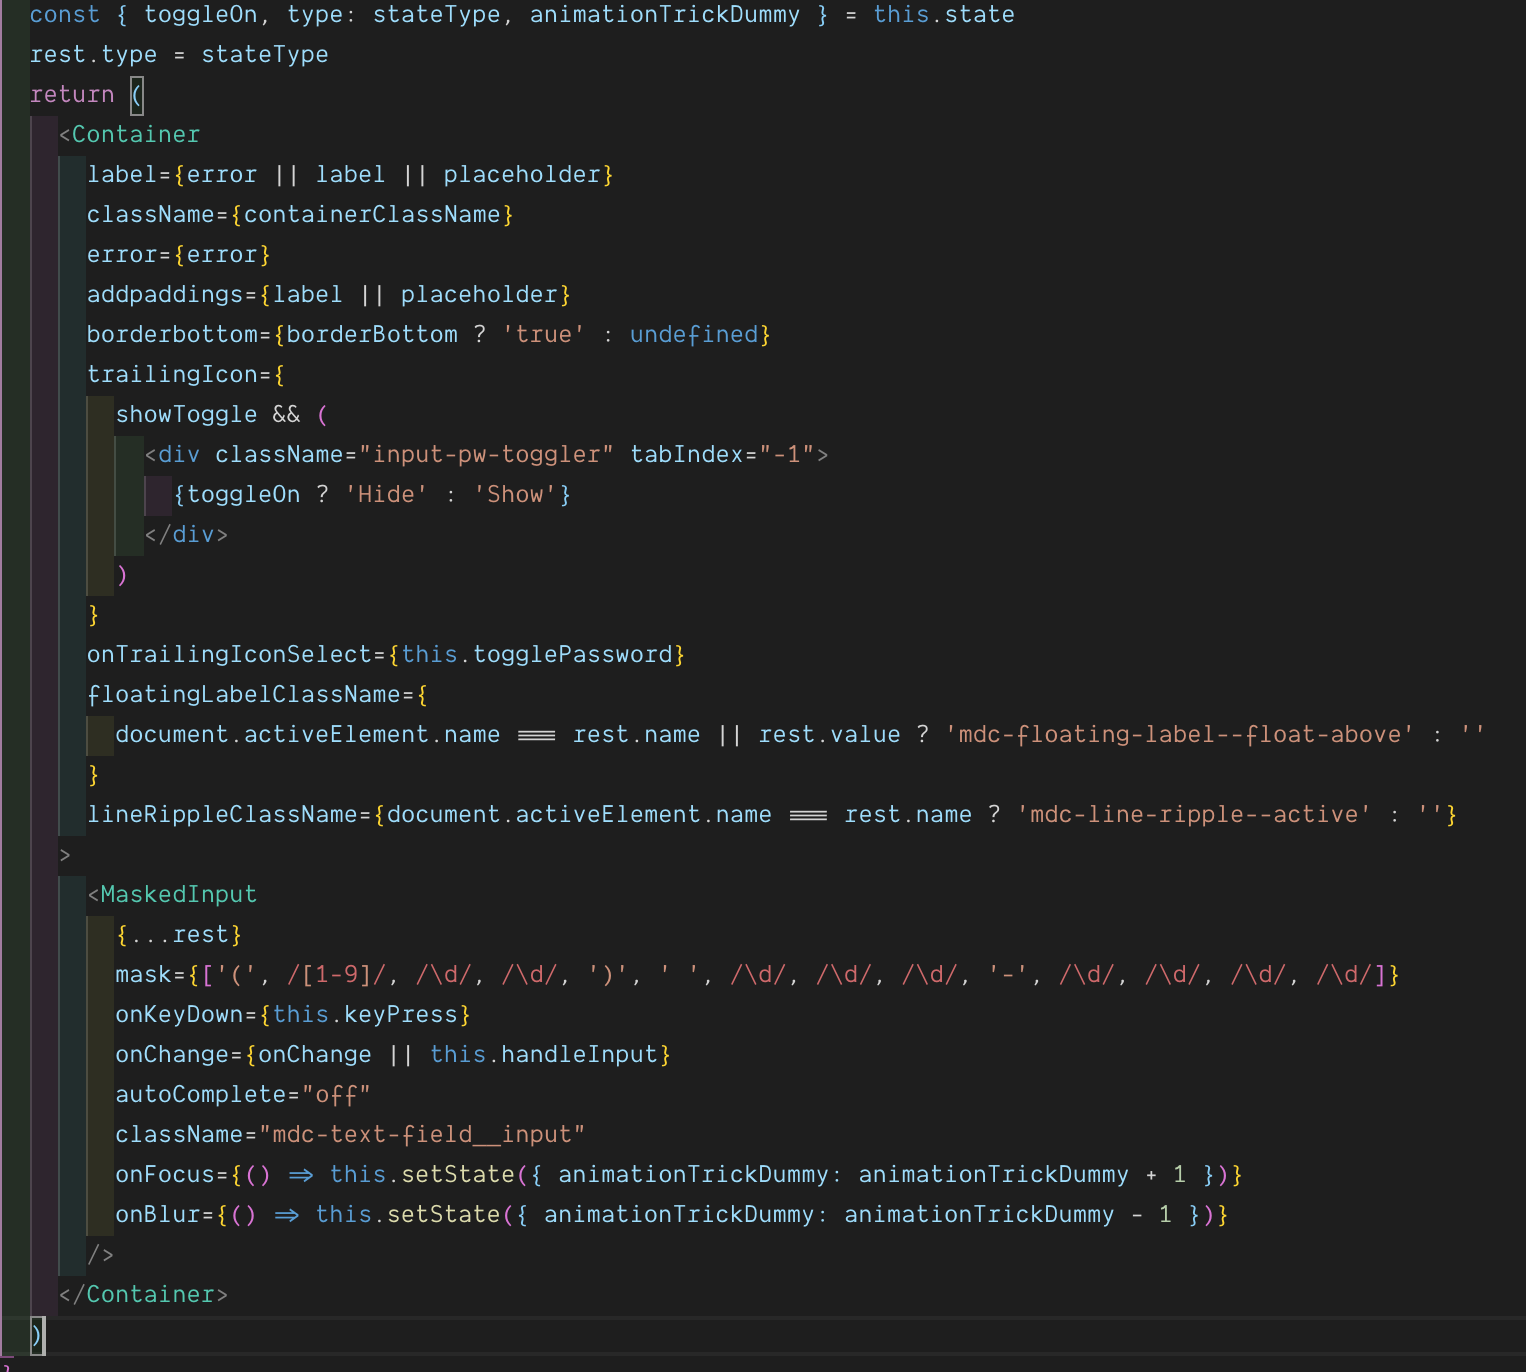The width and height of the screenshot is (1526, 1372).
Task: Click the "mdc-text-field__input" string
Action: tap(422, 1135)
